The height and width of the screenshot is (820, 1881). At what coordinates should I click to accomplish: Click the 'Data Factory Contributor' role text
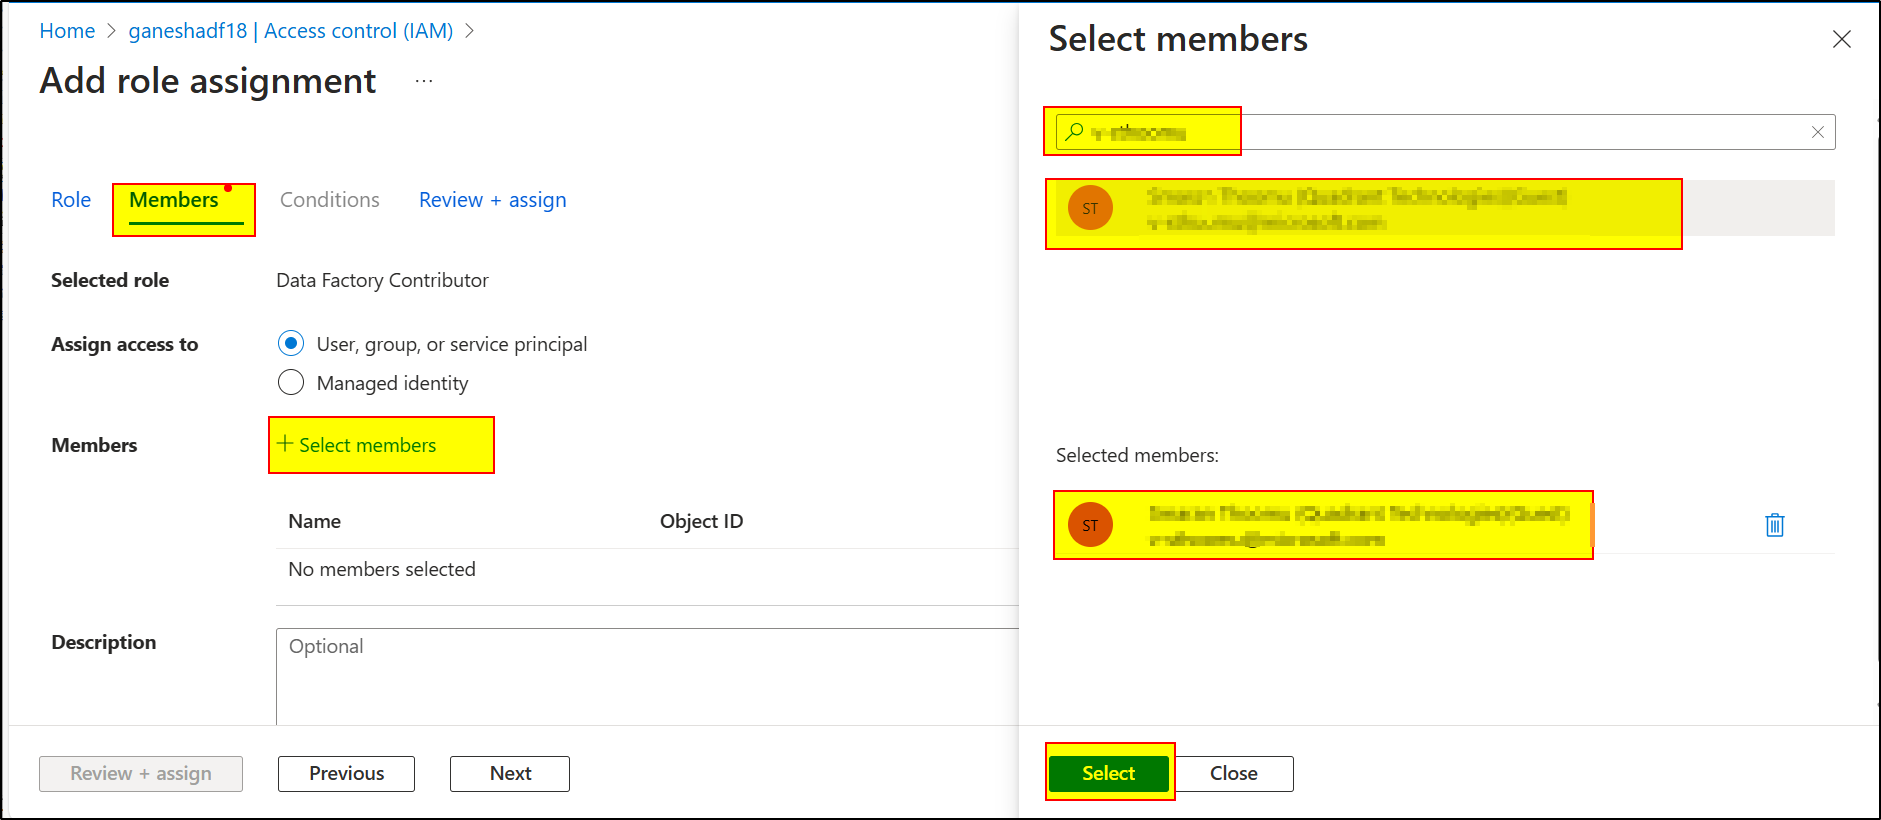click(x=382, y=280)
